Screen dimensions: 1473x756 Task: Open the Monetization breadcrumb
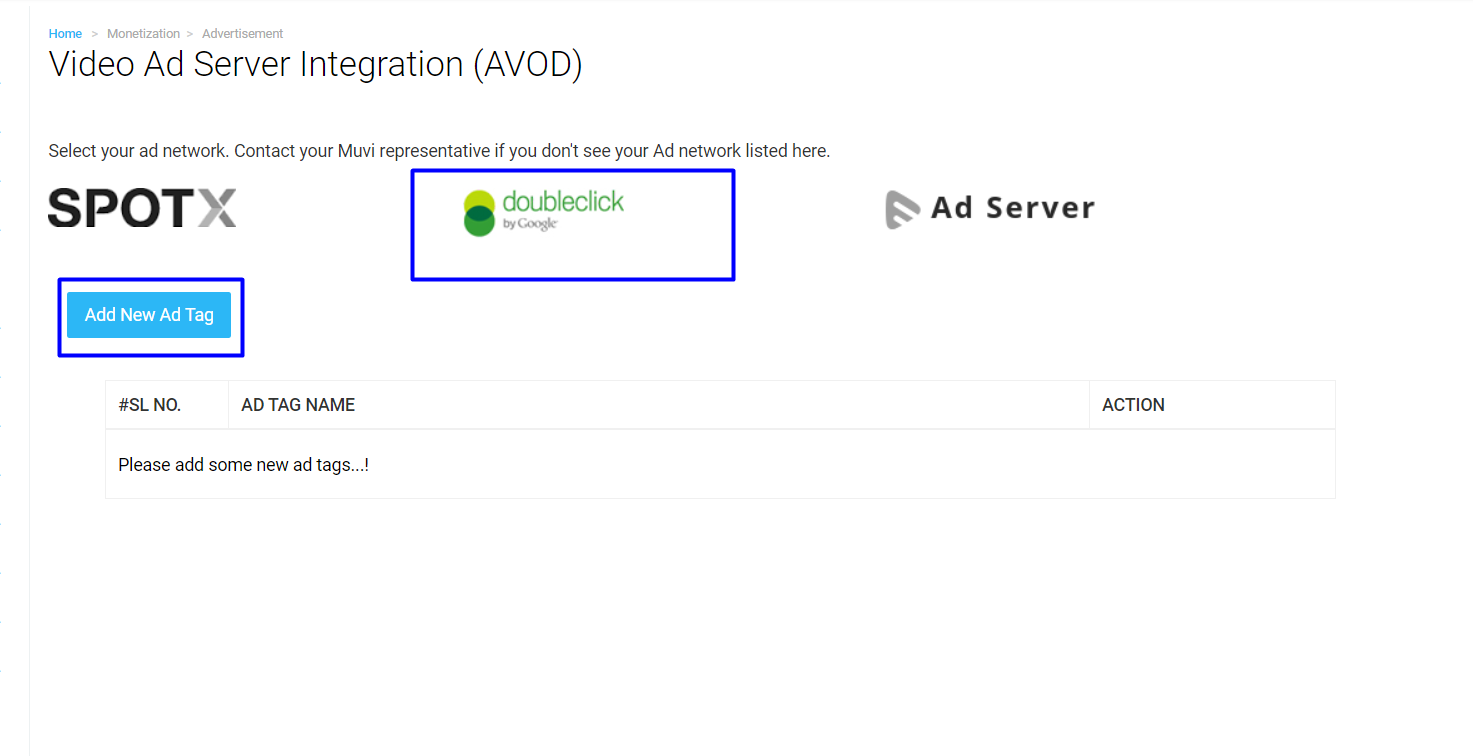click(x=144, y=34)
